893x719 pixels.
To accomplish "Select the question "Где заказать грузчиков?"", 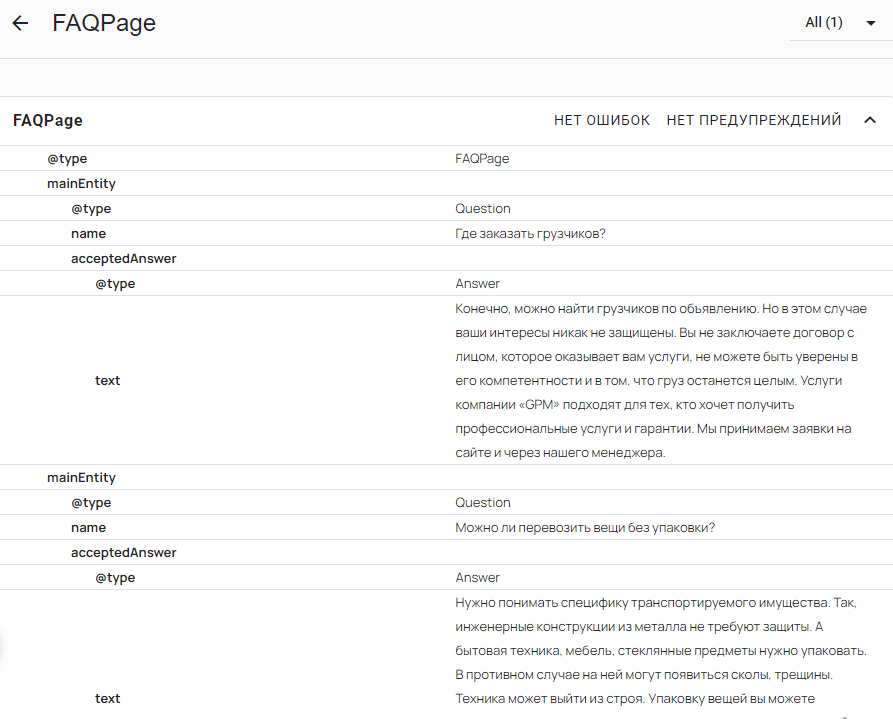I will tap(531, 233).
